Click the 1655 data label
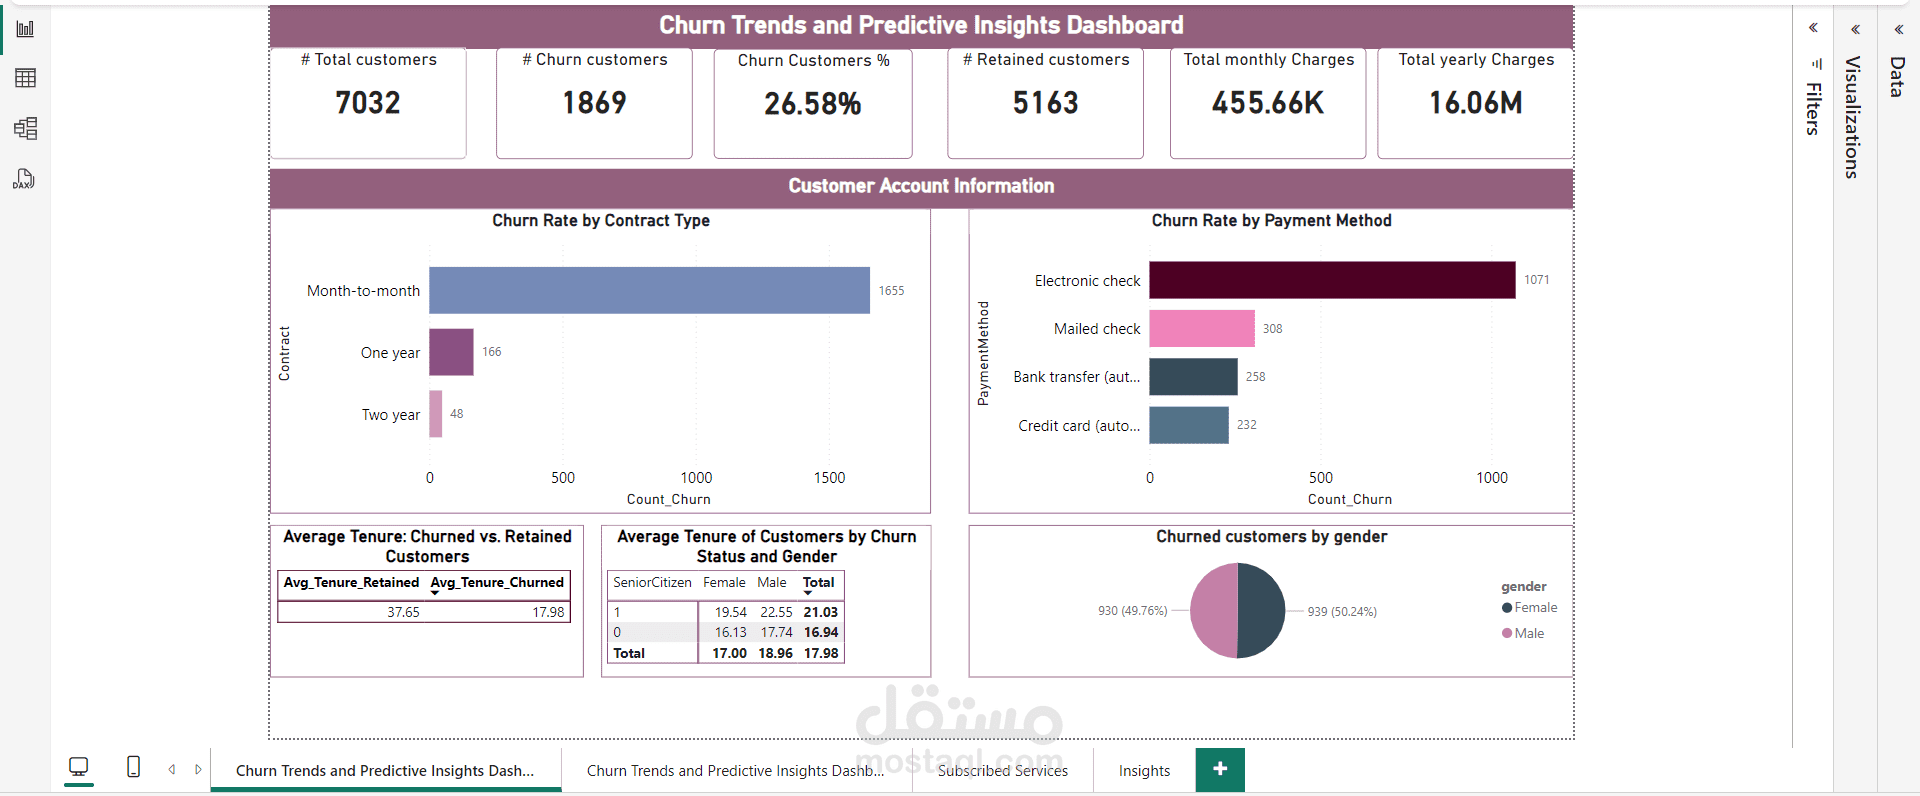Image resolution: width=1920 pixels, height=796 pixels. tap(891, 291)
